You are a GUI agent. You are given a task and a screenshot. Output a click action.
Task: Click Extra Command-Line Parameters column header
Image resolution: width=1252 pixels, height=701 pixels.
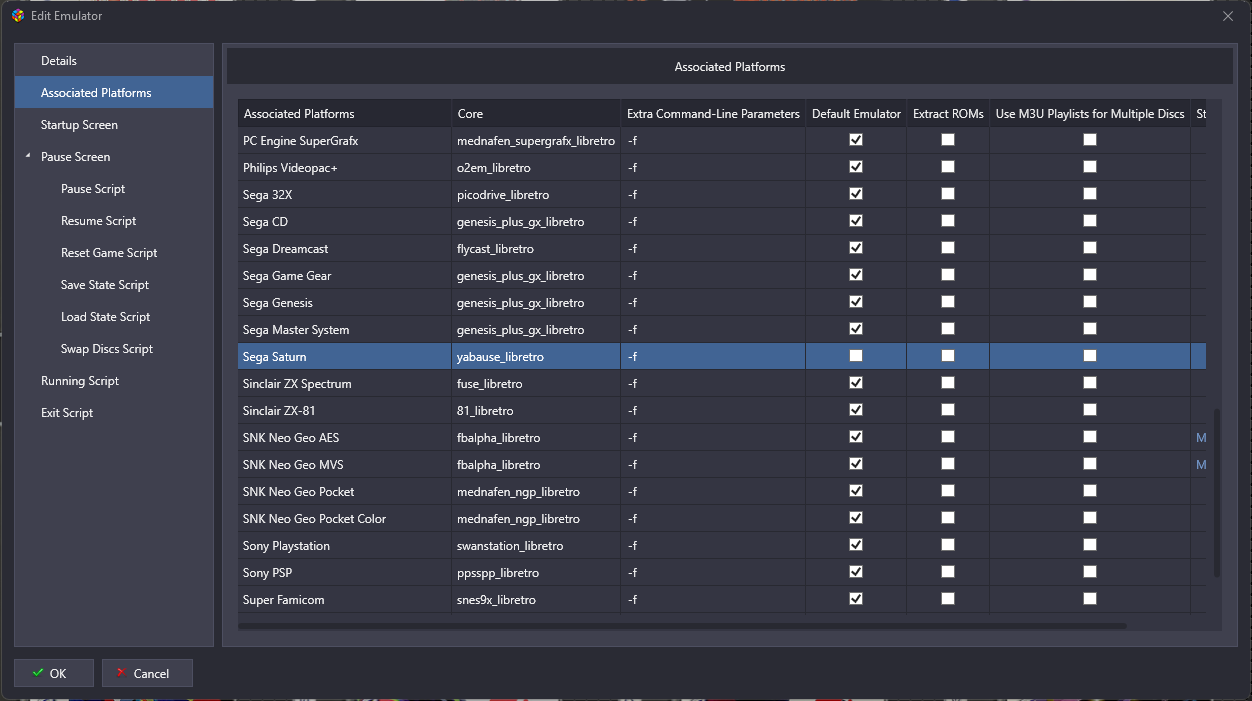pos(713,114)
